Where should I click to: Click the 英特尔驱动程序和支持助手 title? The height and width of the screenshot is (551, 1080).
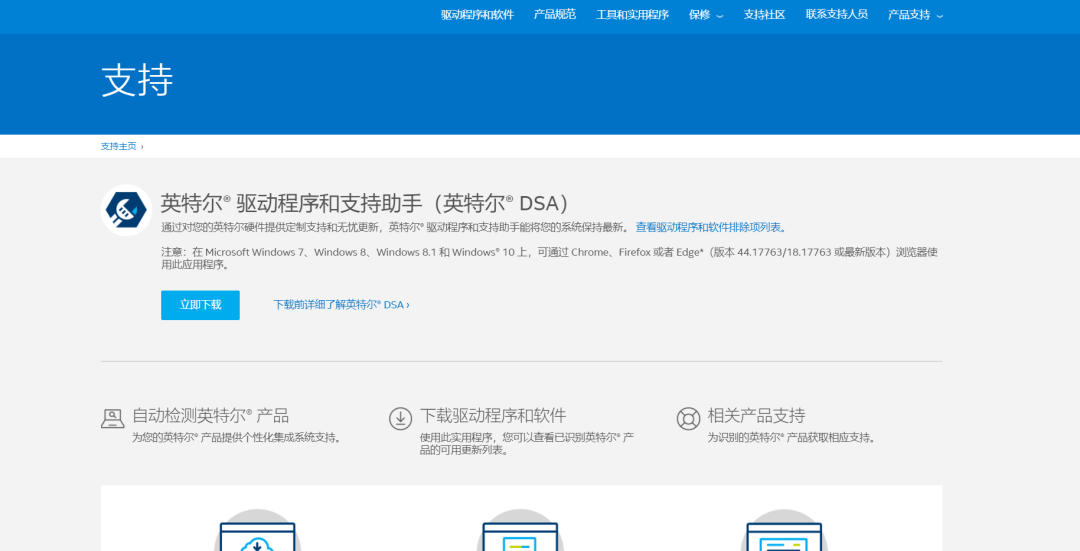click(365, 203)
